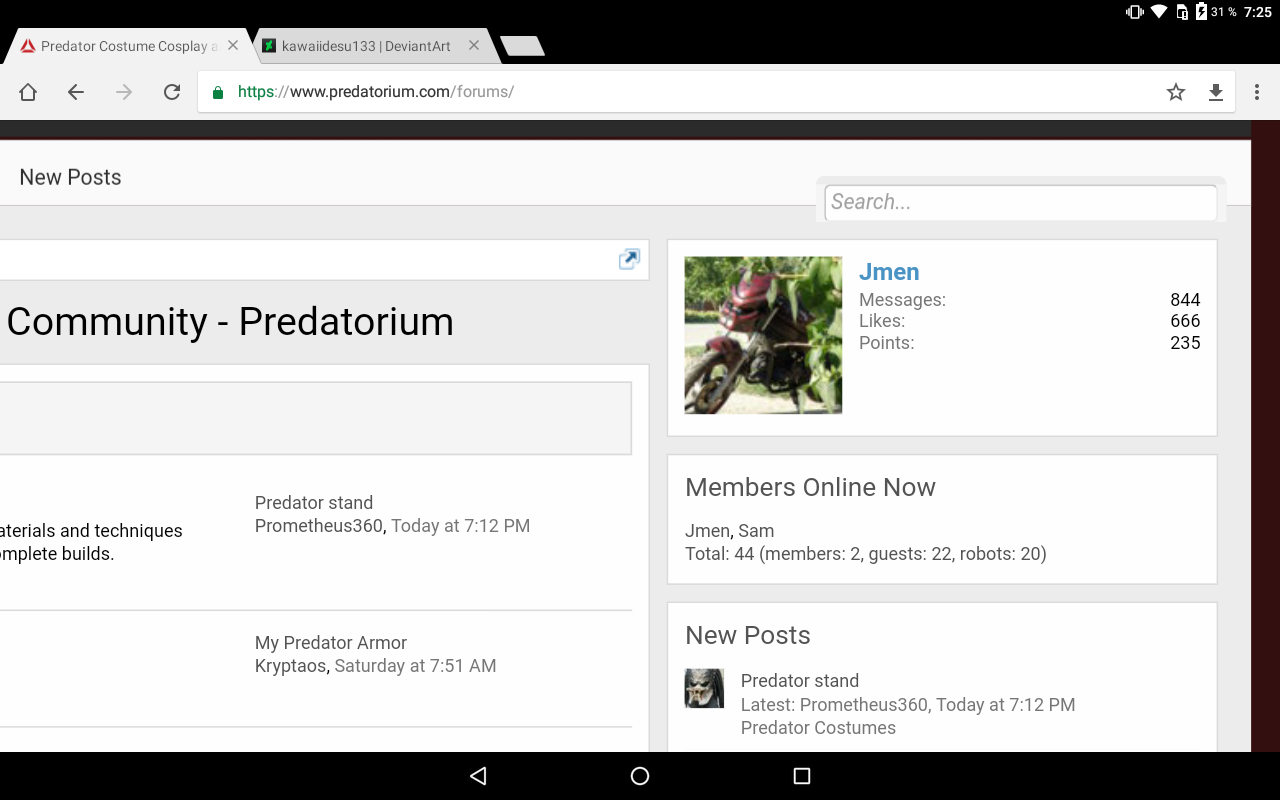Open the Predator mask avatar thumbnail

point(704,689)
